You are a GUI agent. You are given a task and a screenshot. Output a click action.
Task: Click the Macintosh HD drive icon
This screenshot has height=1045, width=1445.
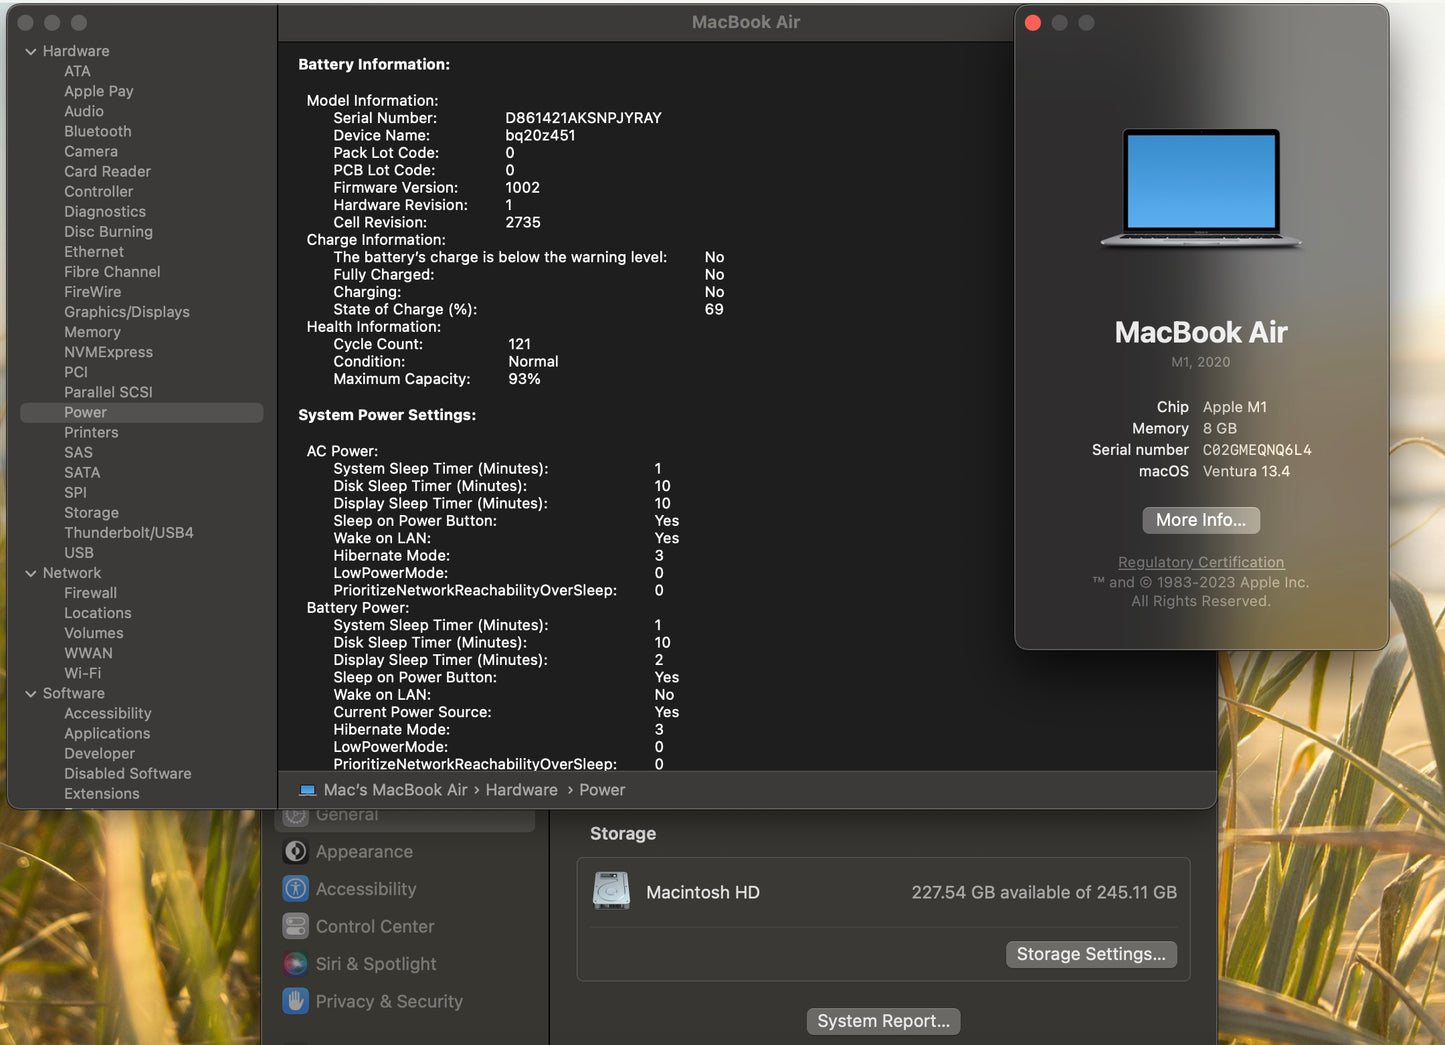(611, 891)
